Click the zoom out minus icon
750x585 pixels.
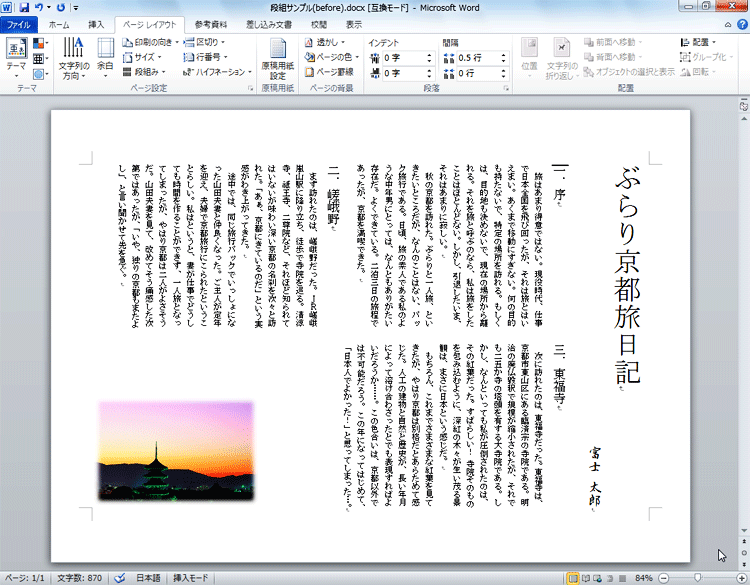point(663,578)
